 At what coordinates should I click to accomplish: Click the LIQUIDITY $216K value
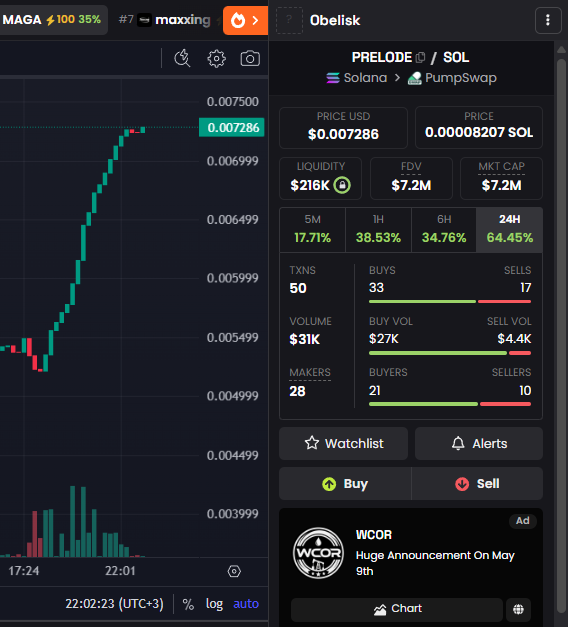coord(310,185)
